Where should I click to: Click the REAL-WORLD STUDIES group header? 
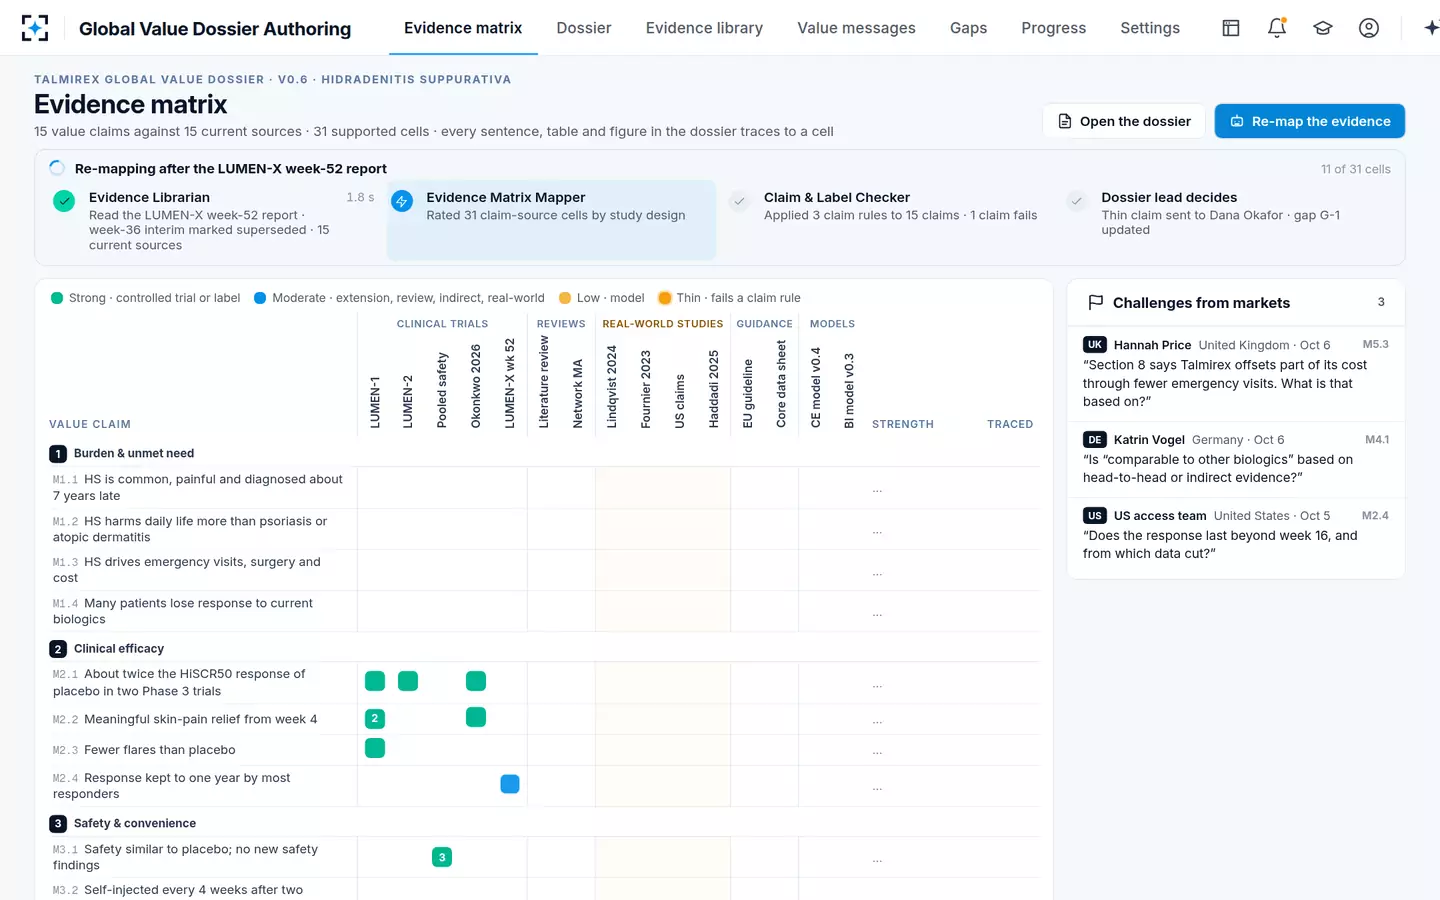point(662,324)
